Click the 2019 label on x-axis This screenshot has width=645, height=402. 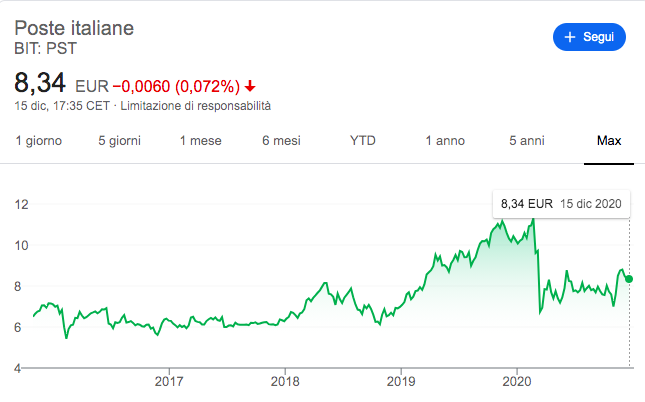point(401,381)
